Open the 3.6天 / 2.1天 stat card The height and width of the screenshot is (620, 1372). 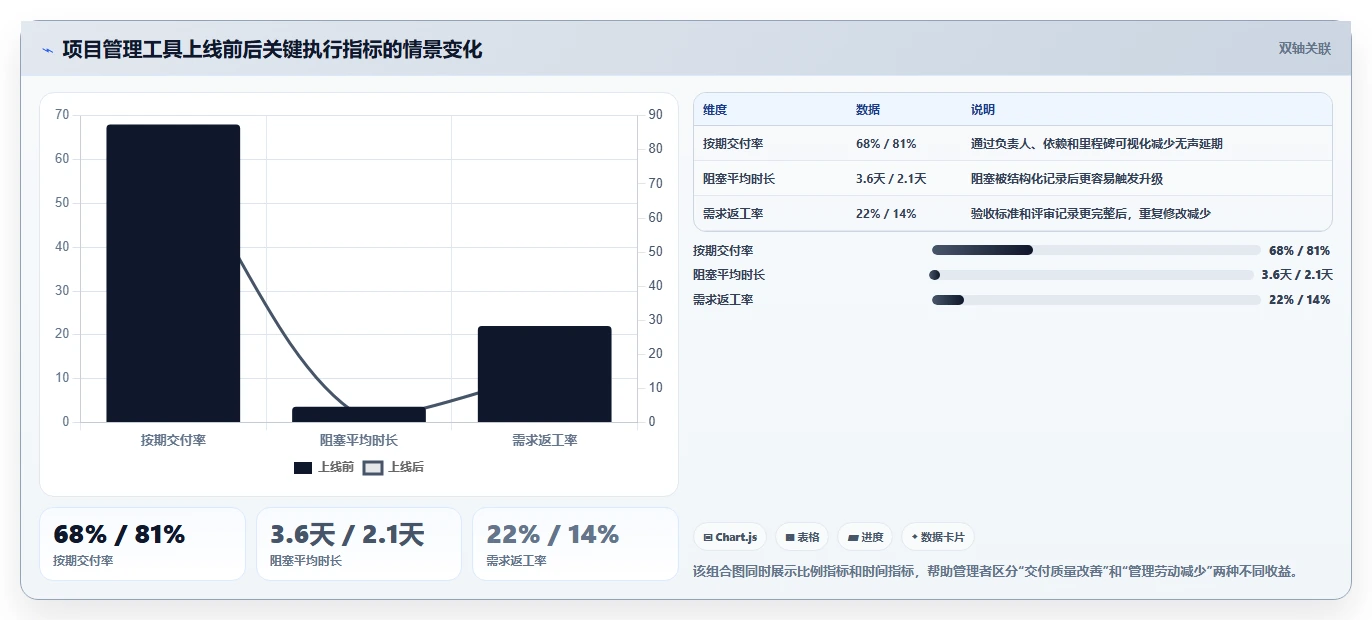click(x=359, y=544)
